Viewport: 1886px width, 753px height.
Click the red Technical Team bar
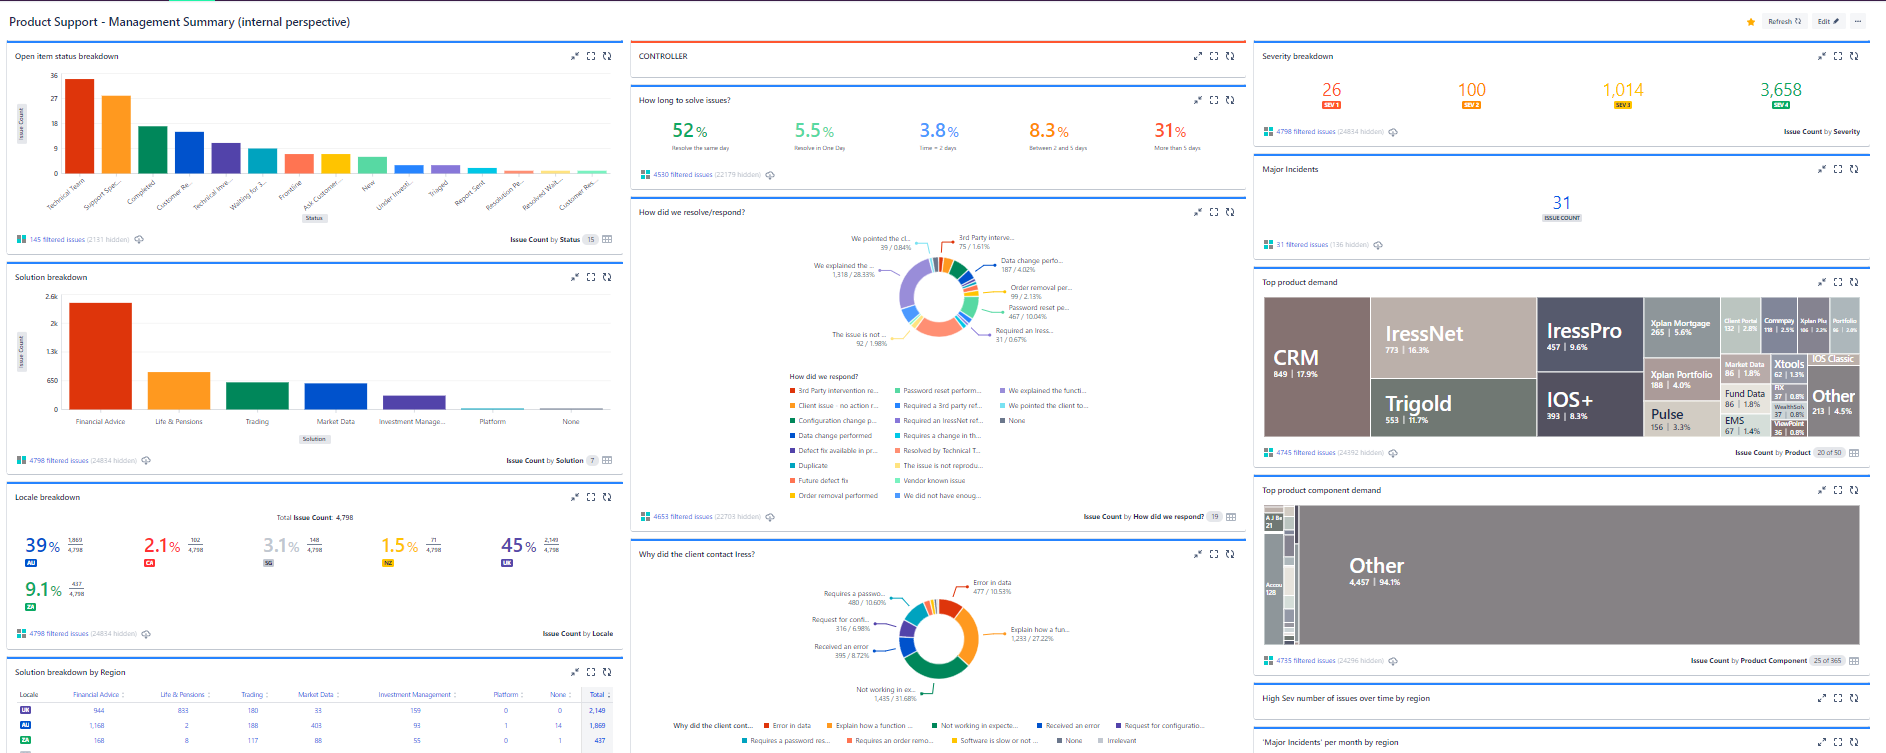coord(79,125)
